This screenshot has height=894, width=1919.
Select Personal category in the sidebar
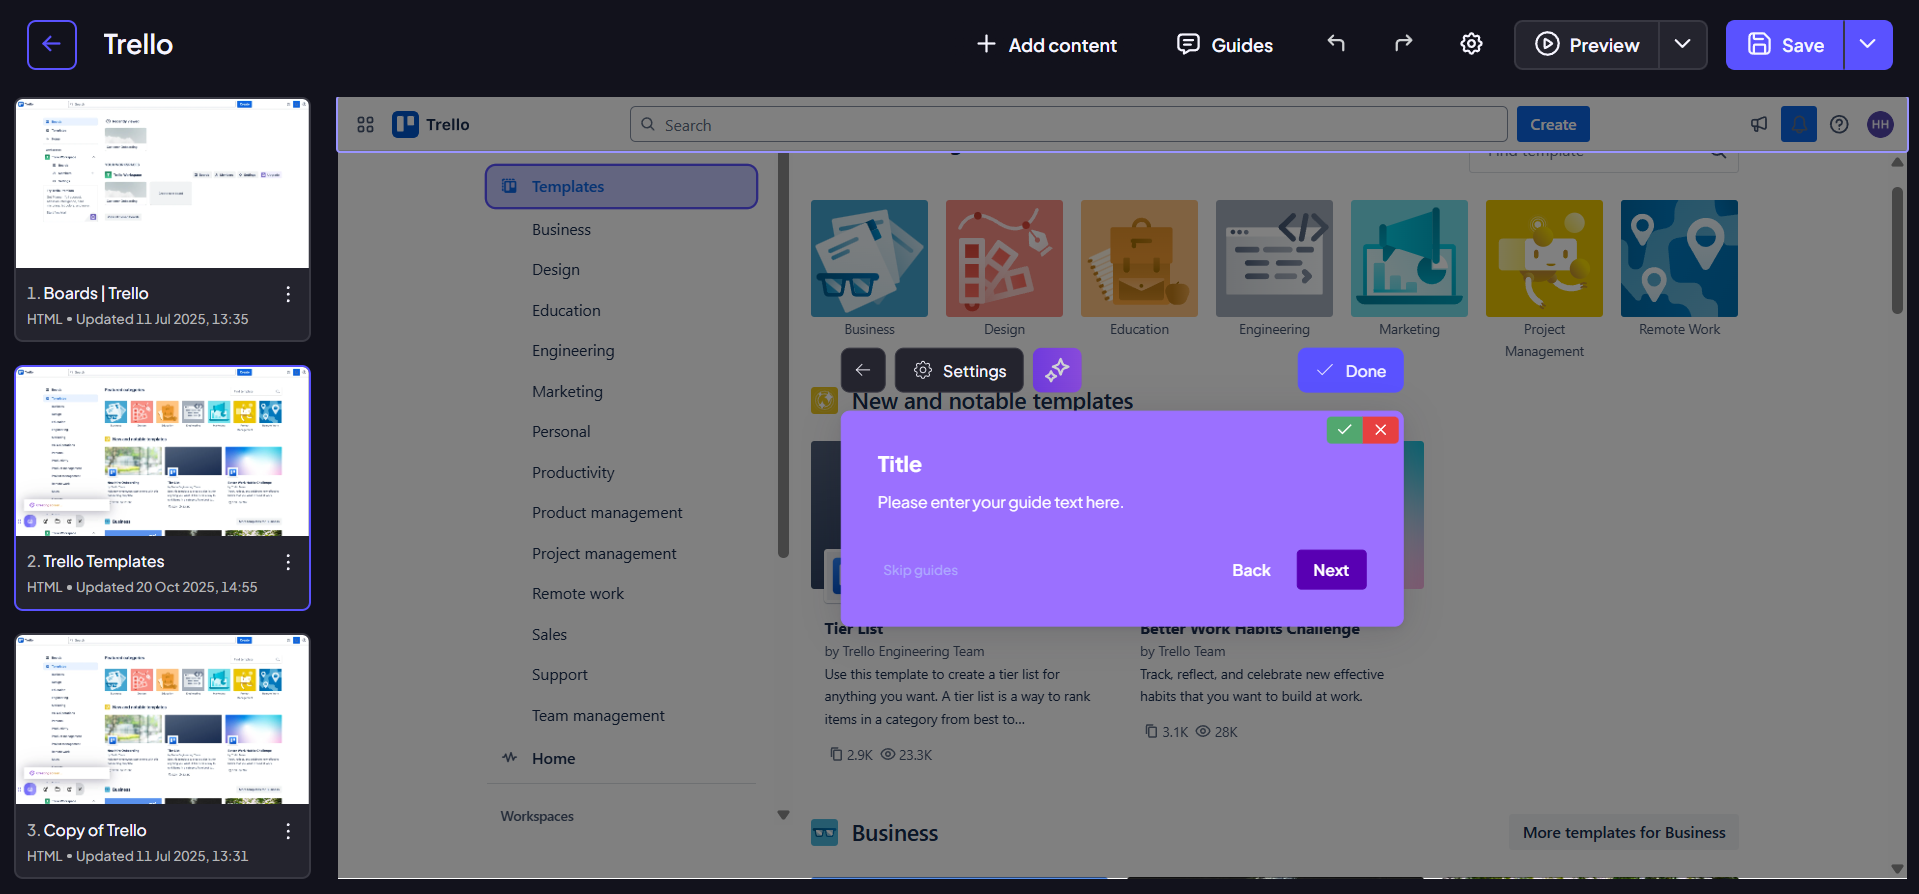coord(561,432)
